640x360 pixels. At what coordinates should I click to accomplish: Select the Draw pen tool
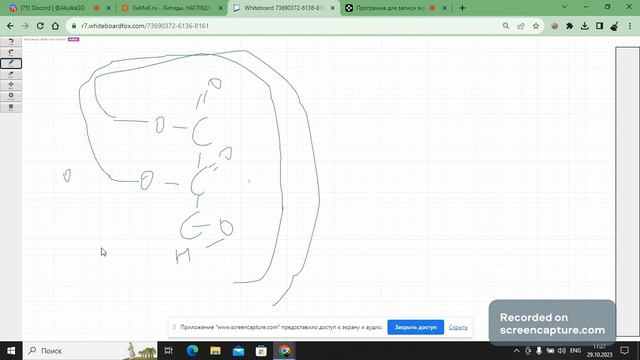tap(11, 63)
